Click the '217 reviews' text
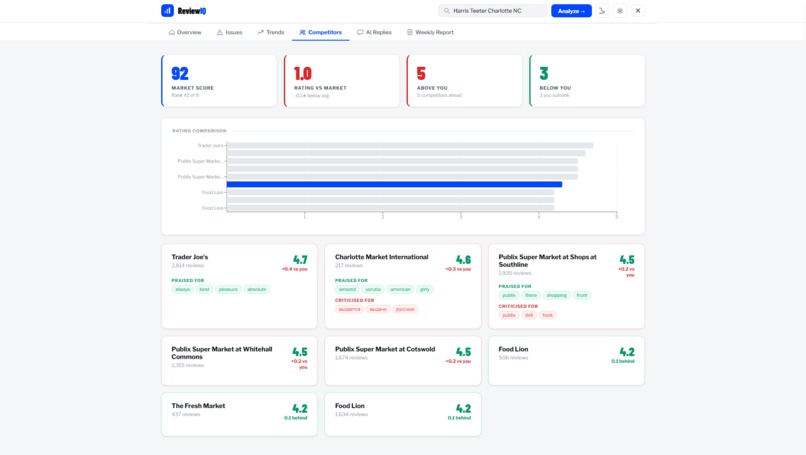 349,266
